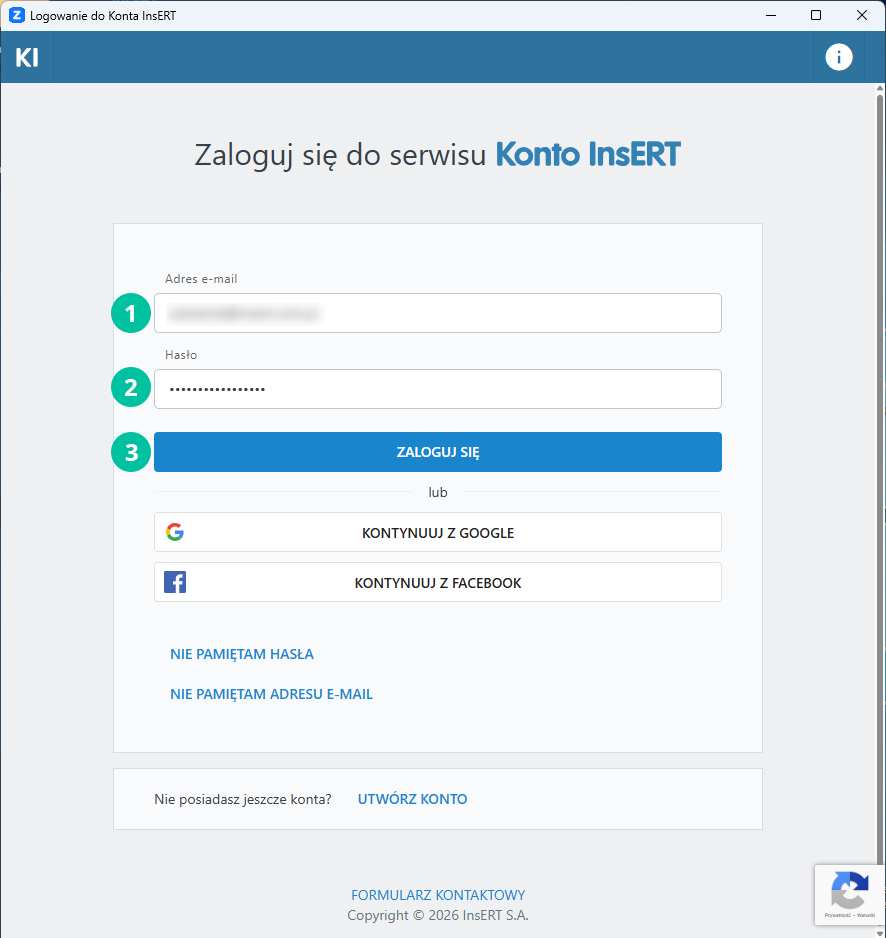This screenshot has width=886, height=938.
Task: Continue with Google sign-in button
Action: point(437,532)
